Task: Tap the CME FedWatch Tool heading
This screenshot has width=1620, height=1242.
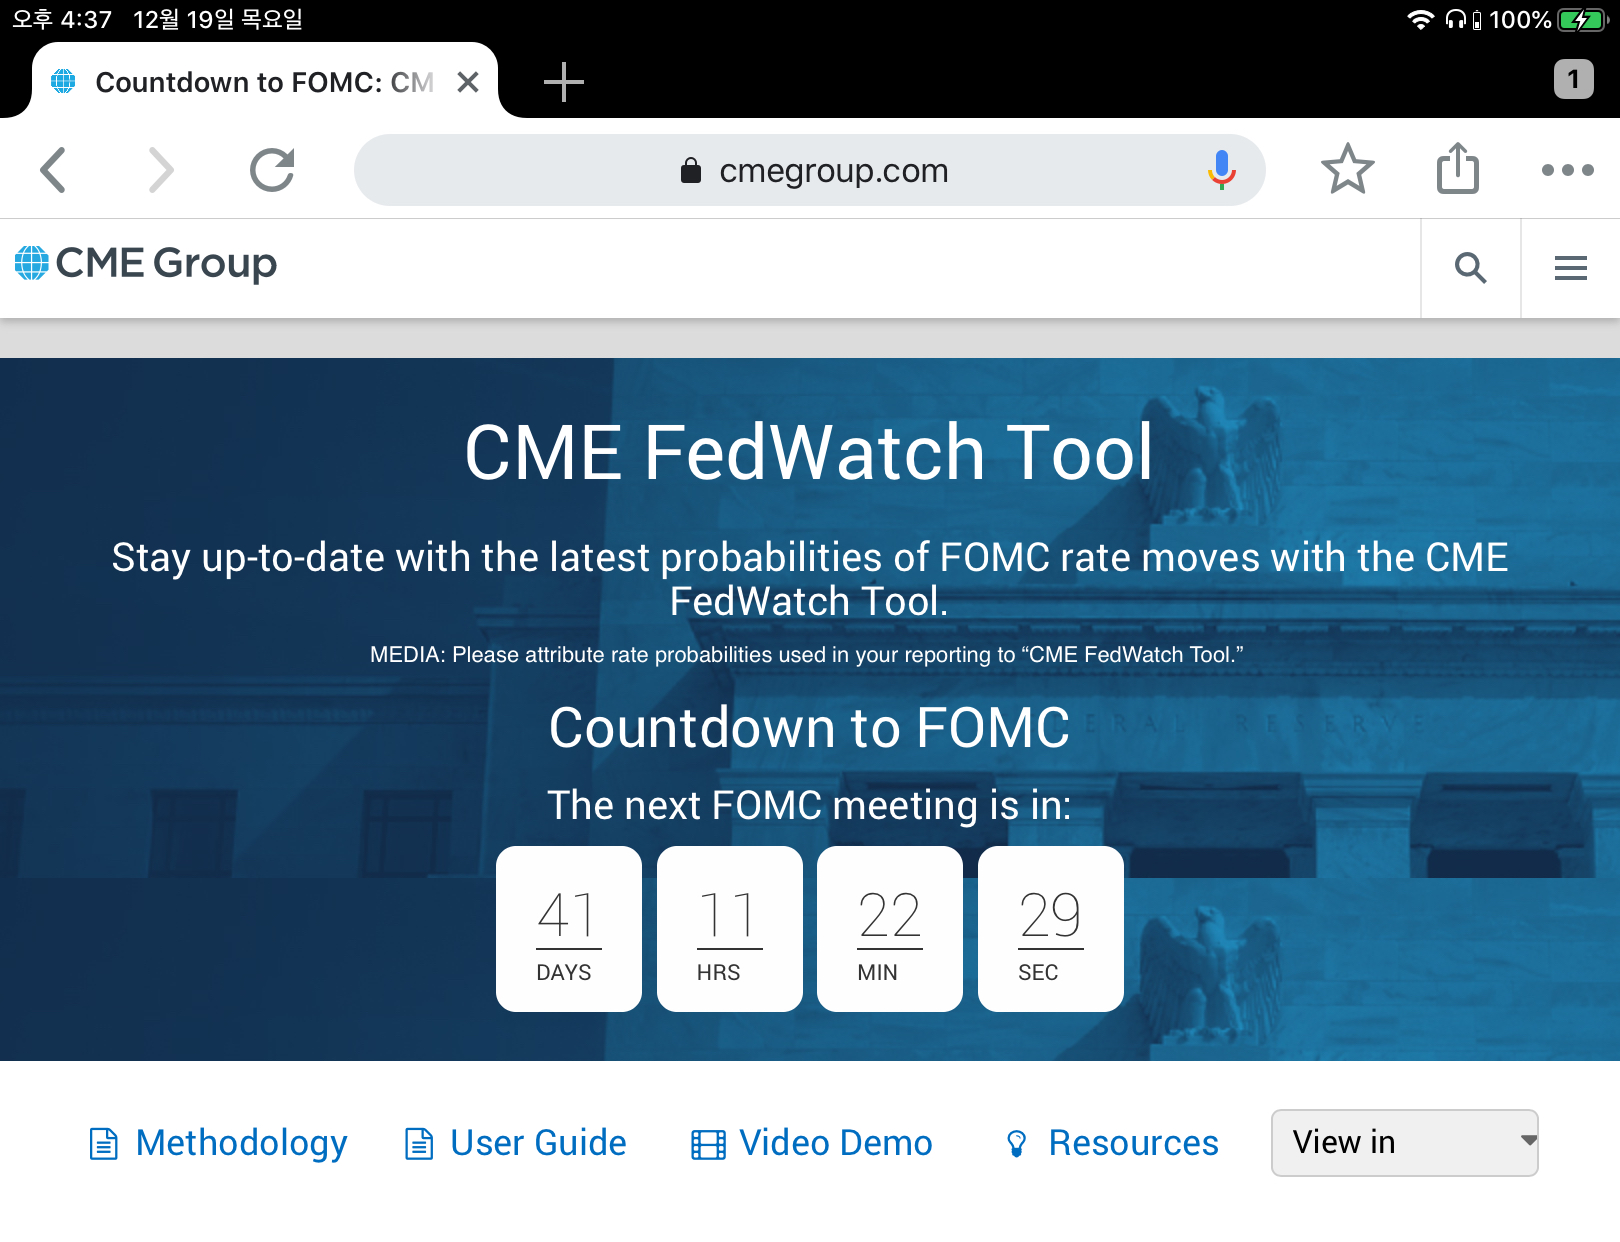Action: (809, 452)
